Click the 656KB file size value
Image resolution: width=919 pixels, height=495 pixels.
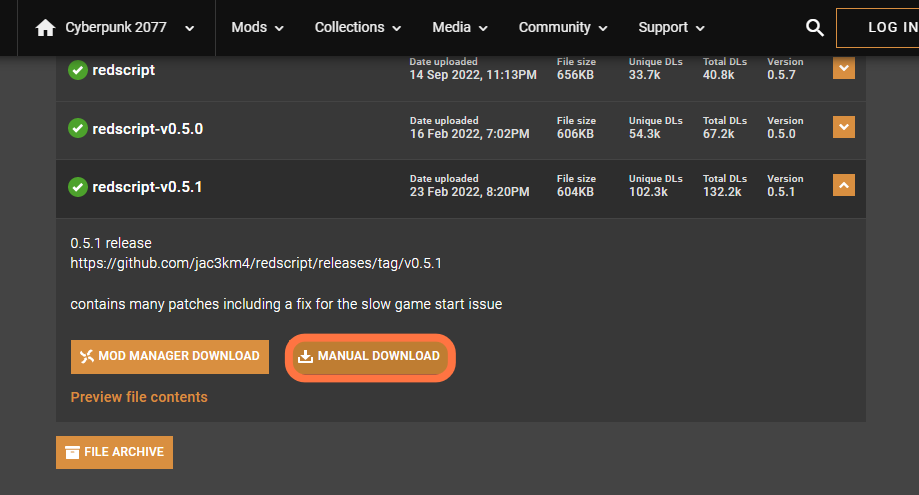tap(575, 75)
